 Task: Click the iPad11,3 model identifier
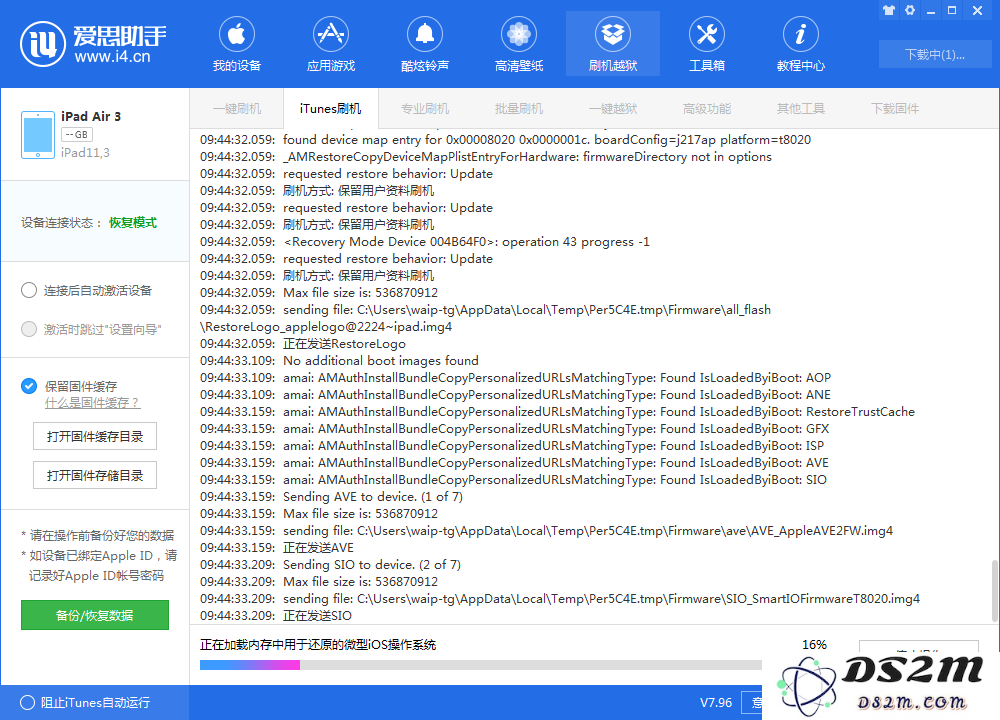[85, 152]
